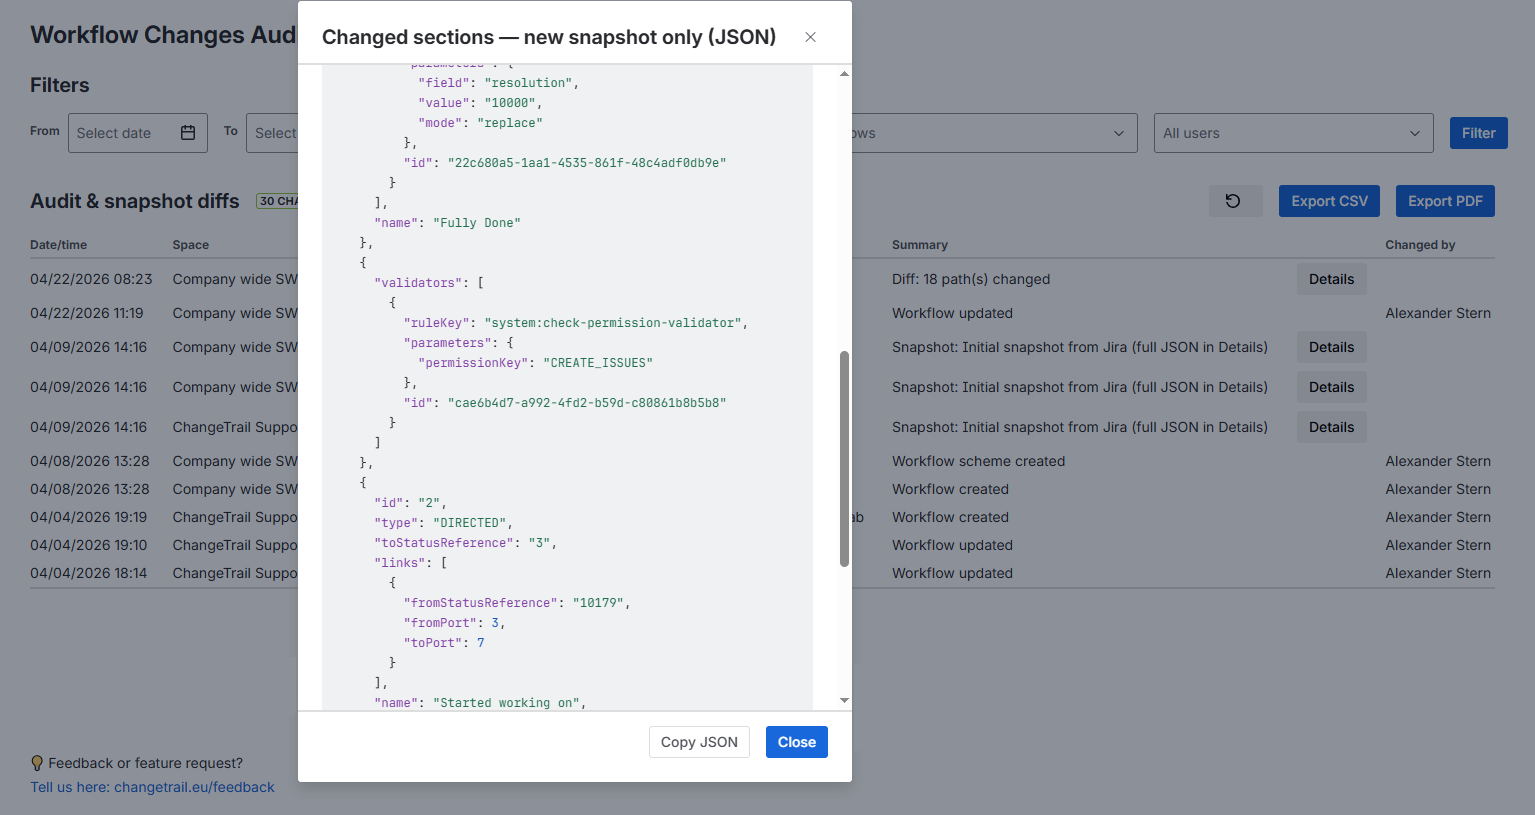Screen dimensions: 1535x815
Task: Expand the All users list via its chevron
Action: coord(1414,132)
